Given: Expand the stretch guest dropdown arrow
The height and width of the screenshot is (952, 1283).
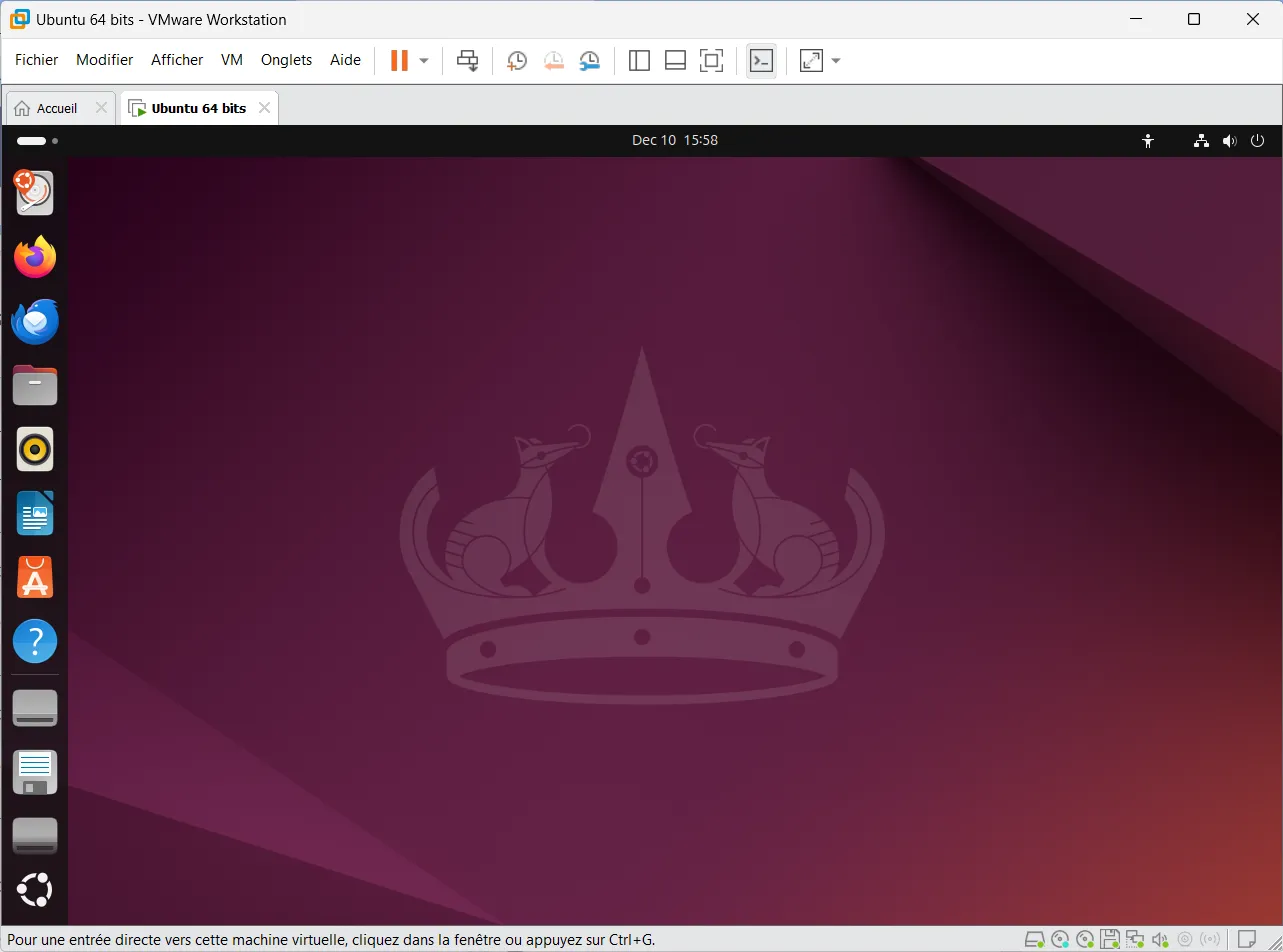Looking at the screenshot, I should [x=836, y=61].
